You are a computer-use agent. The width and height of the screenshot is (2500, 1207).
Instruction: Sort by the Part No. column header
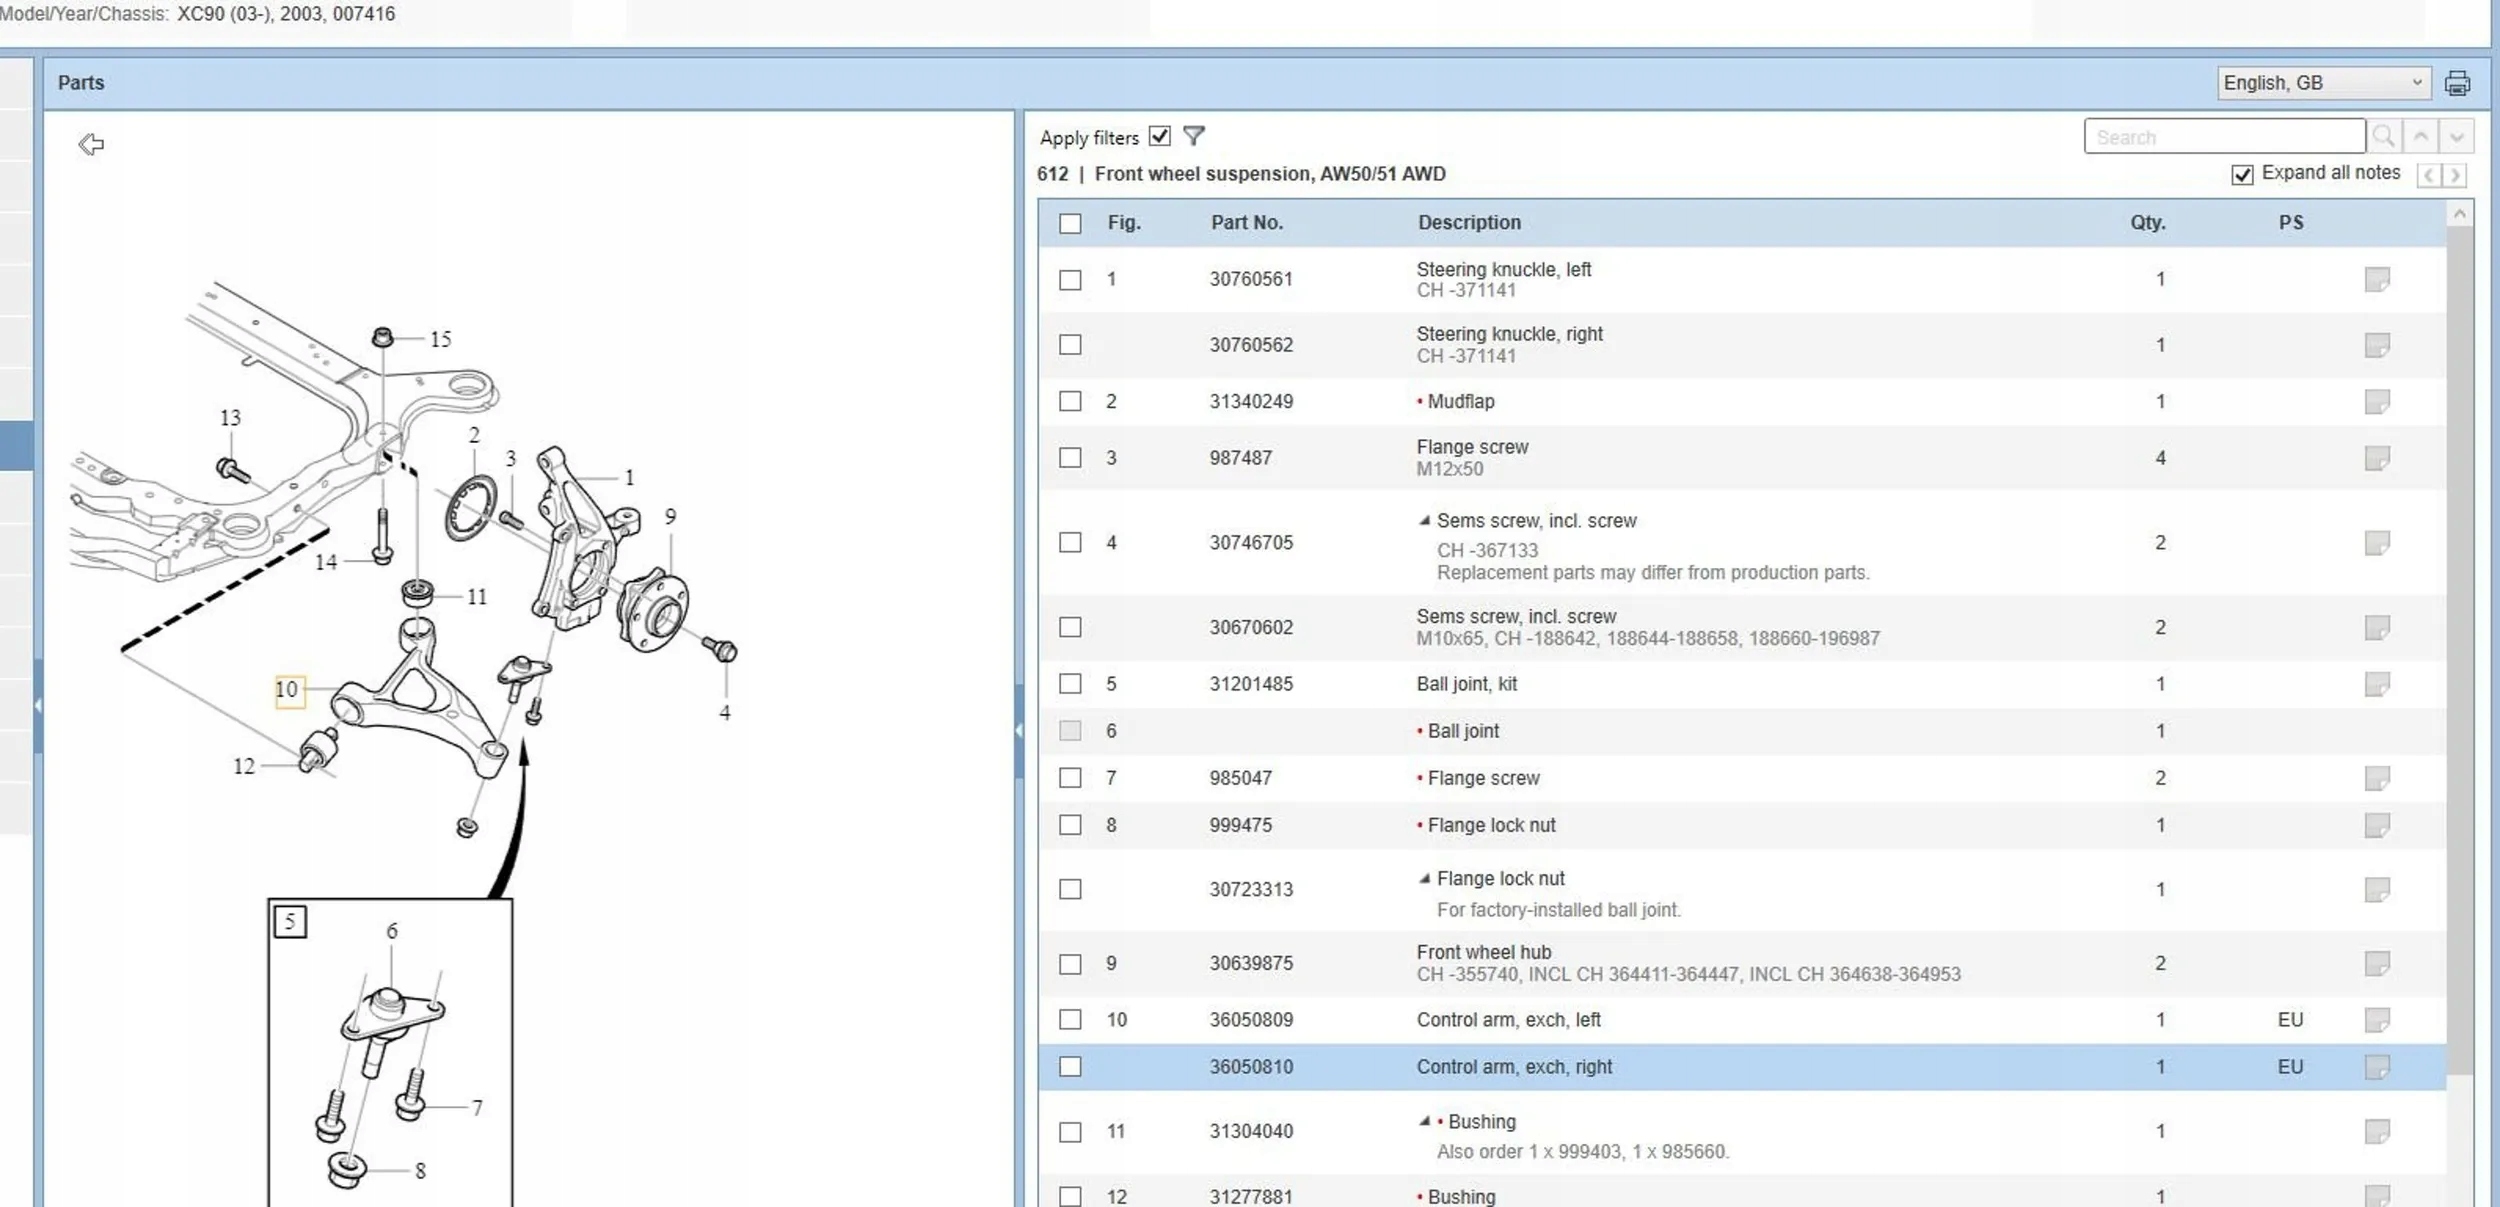click(x=1247, y=222)
